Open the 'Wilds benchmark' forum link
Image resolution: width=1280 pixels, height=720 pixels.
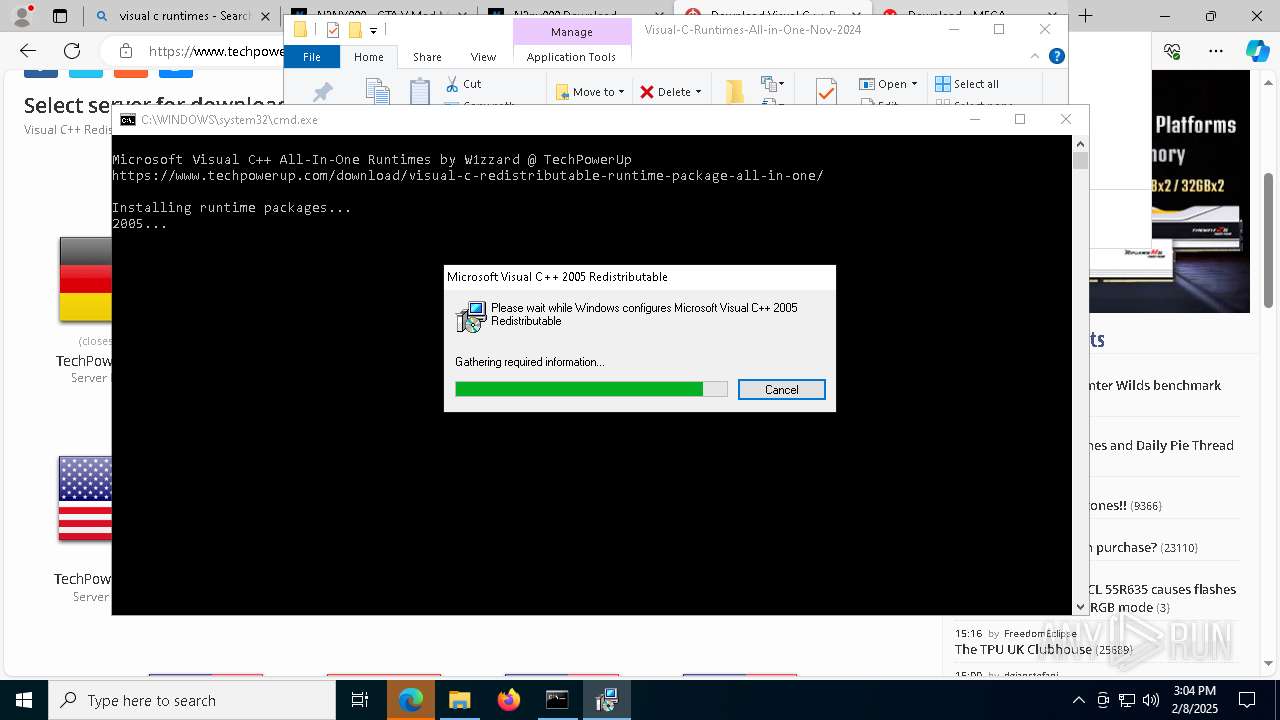1155,385
